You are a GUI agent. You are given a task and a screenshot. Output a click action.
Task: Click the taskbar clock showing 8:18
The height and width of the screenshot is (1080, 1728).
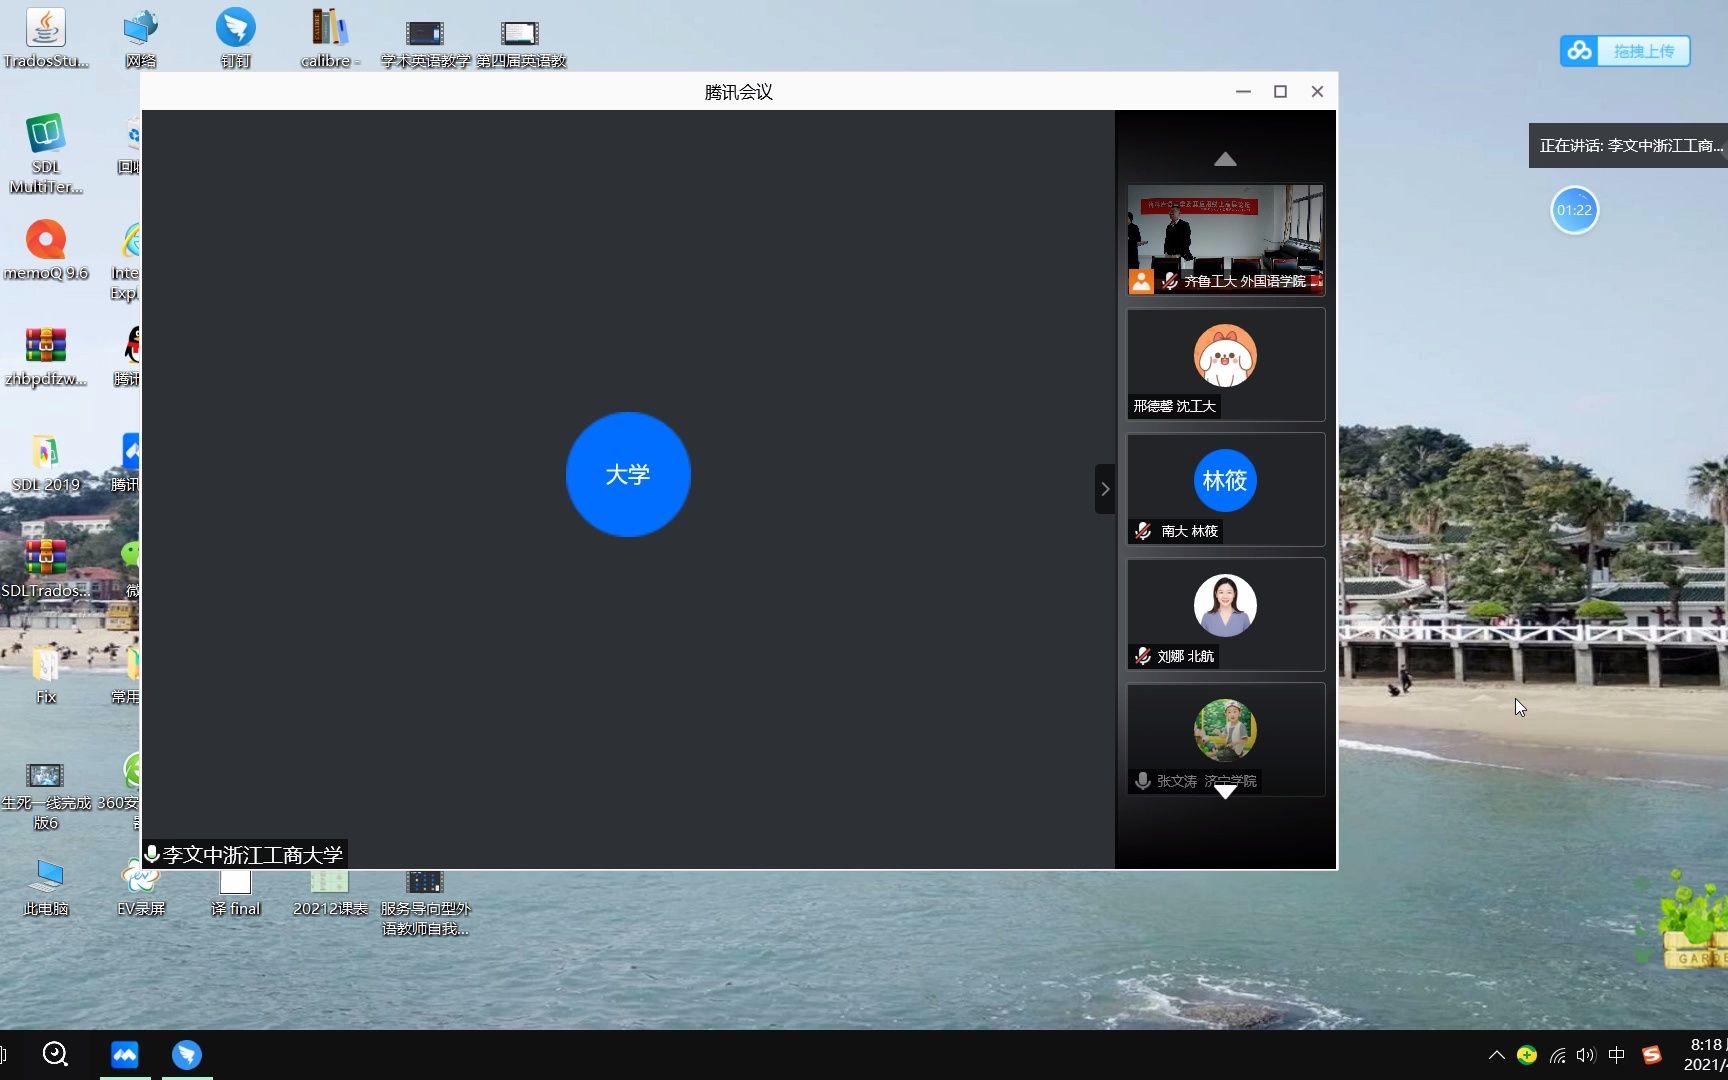(x=1704, y=1055)
